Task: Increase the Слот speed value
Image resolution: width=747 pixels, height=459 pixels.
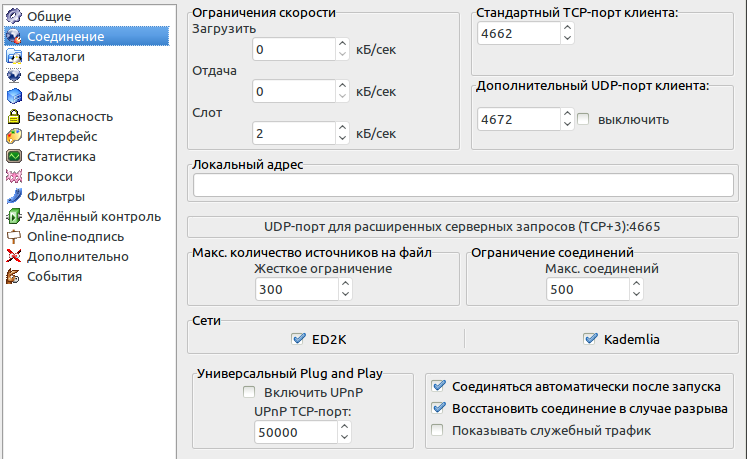Action: click(342, 128)
